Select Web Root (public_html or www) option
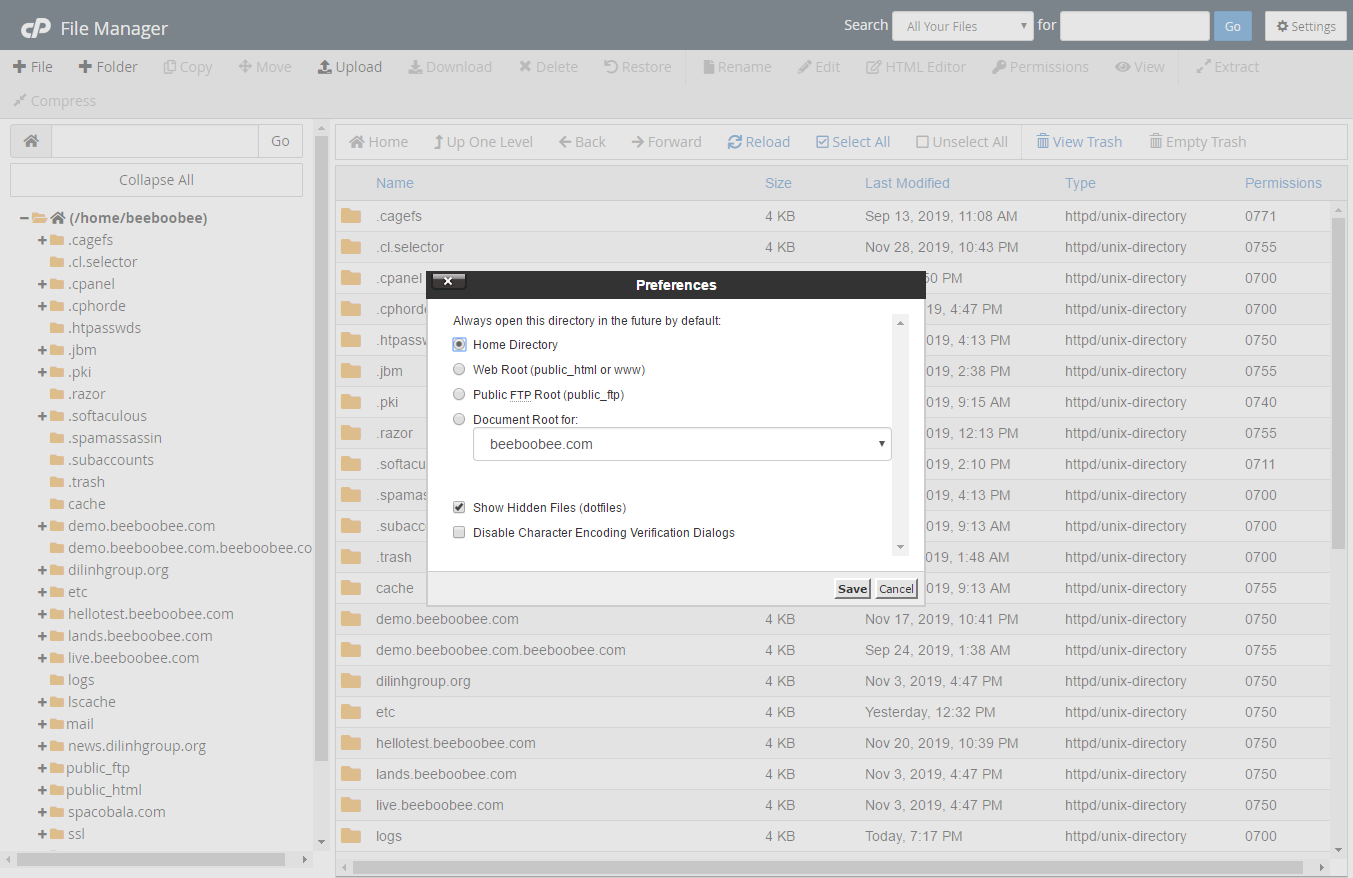This screenshot has height=878, width=1353. coord(459,369)
